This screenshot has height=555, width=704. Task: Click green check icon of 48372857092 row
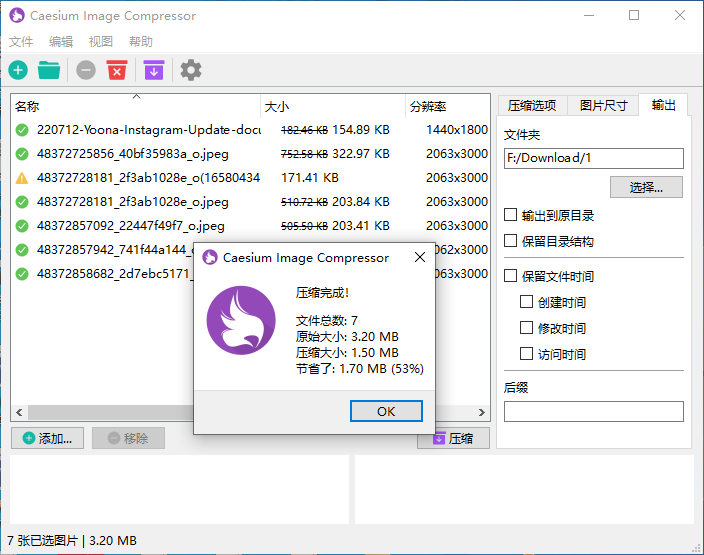[22, 226]
